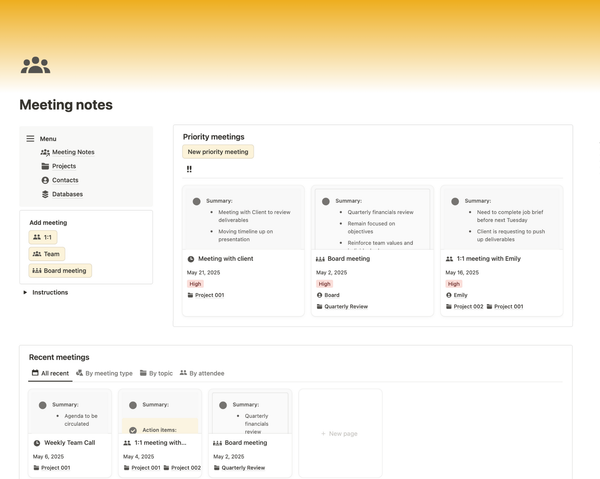Click the May 21, 2025 date

coord(203,273)
